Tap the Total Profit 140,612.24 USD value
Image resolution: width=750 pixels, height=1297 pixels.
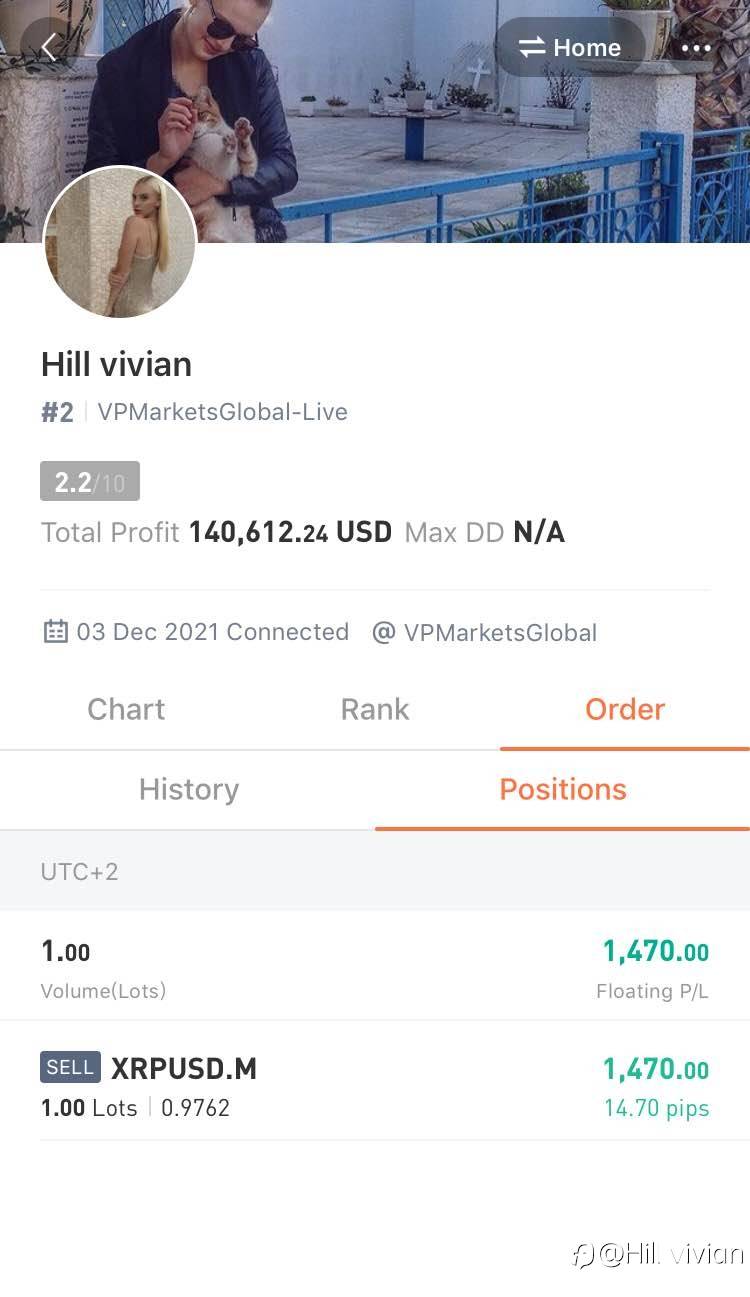290,532
